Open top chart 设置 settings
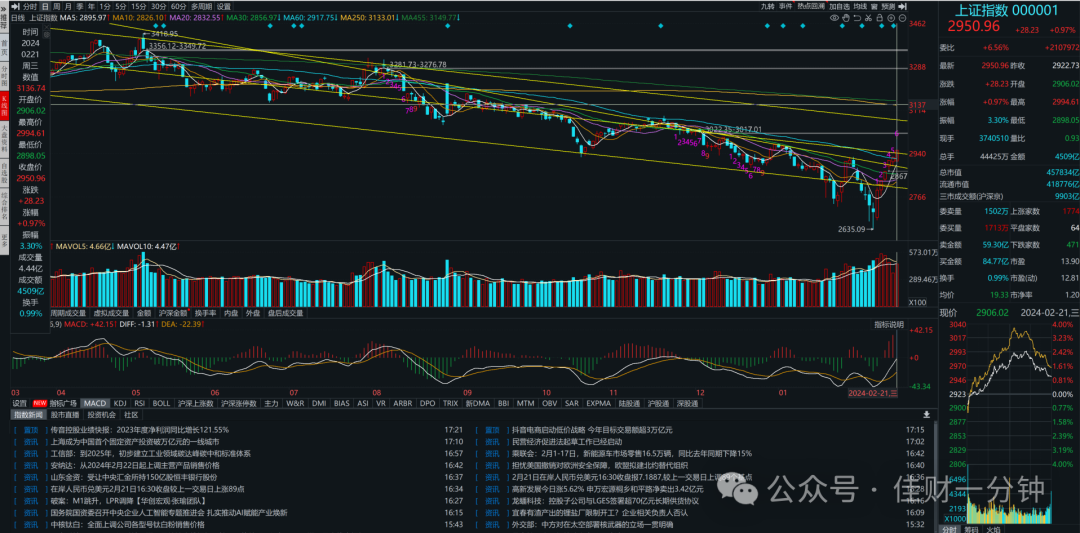This screenshot has height=533, width=1080. (223, 6)
